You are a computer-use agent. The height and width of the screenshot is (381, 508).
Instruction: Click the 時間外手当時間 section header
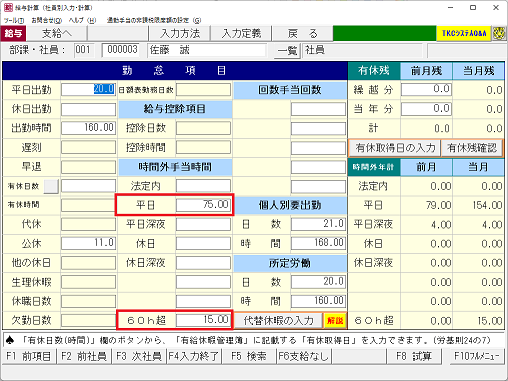click(175, 167)
